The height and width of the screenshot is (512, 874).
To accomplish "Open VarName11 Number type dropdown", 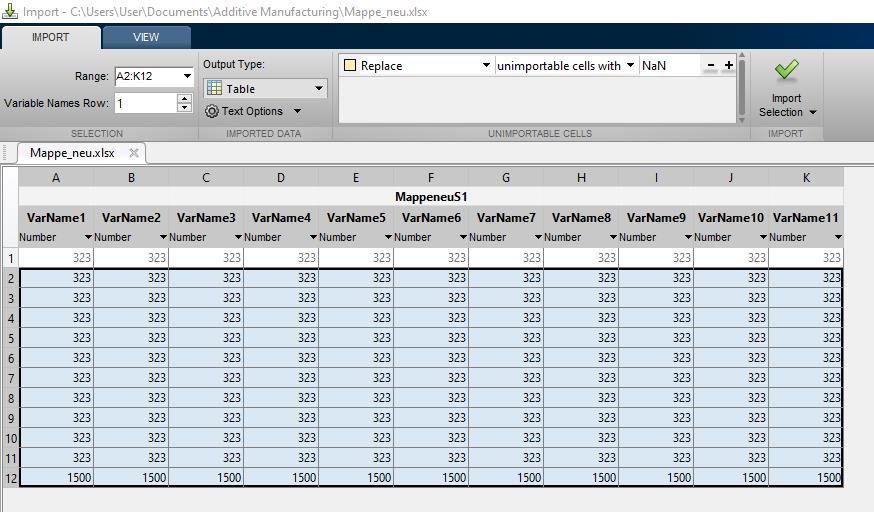I will [x=837, y=237].
